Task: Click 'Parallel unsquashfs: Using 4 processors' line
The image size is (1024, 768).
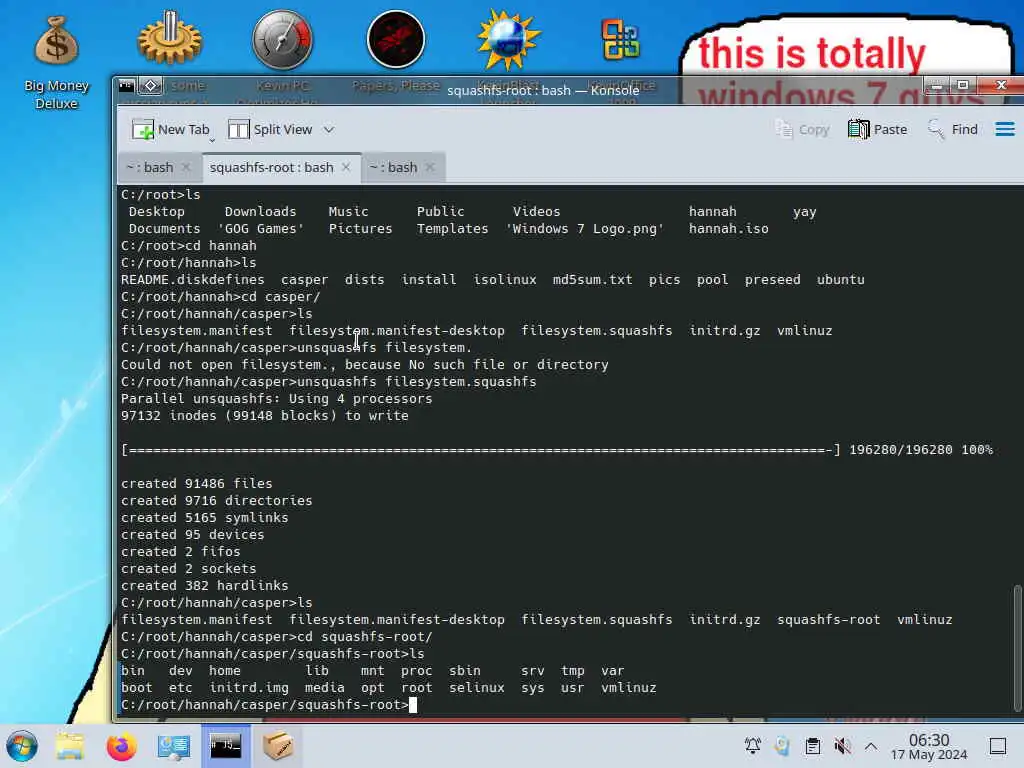Action: 276,398
